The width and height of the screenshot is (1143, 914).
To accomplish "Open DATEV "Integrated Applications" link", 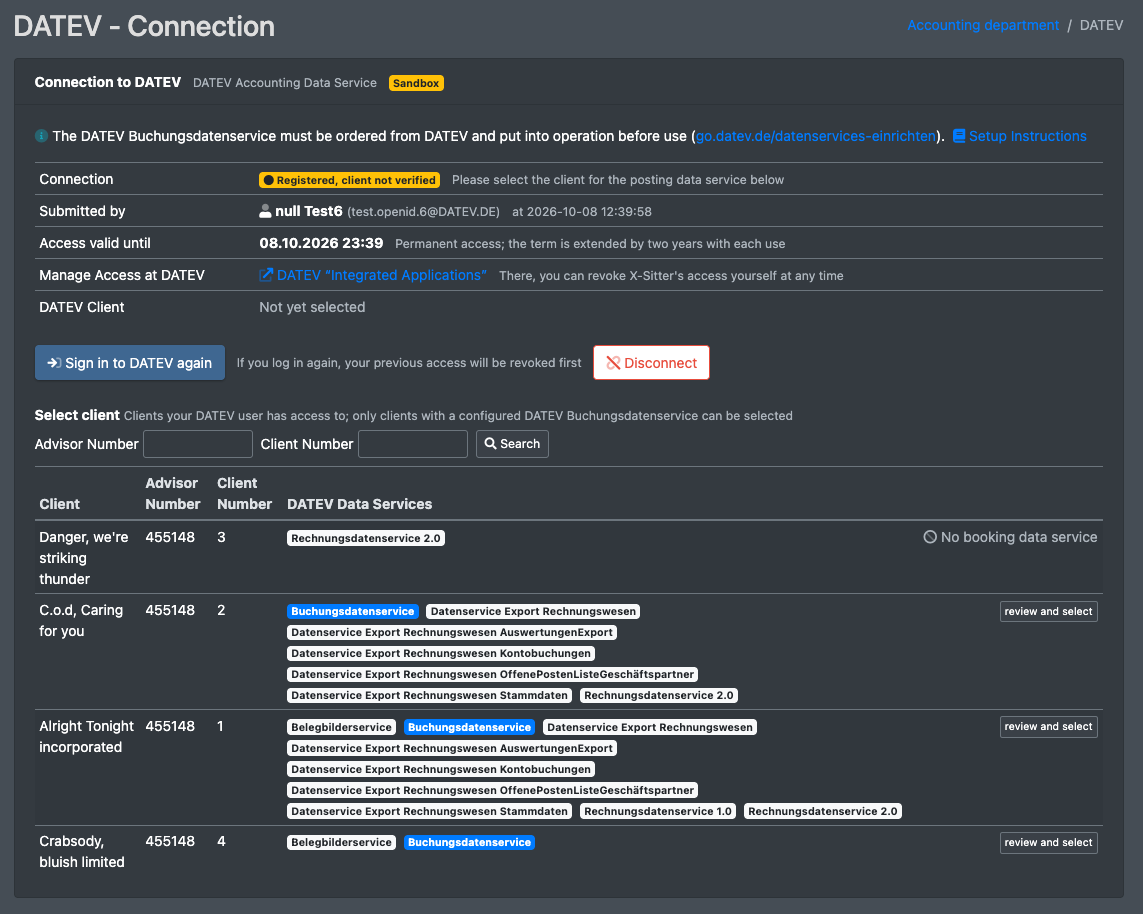I will pos(381,275).
